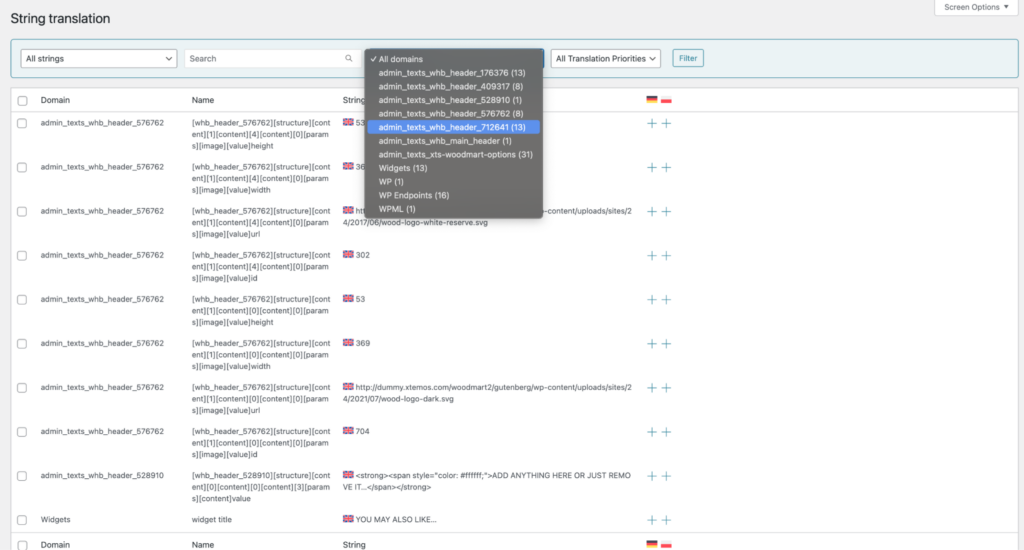Image resolution: width=1024 pixels, height=550 pixels.
Task: Add Polish translation for ADD ANYTHING HERE string
Action: coord(666,476)
